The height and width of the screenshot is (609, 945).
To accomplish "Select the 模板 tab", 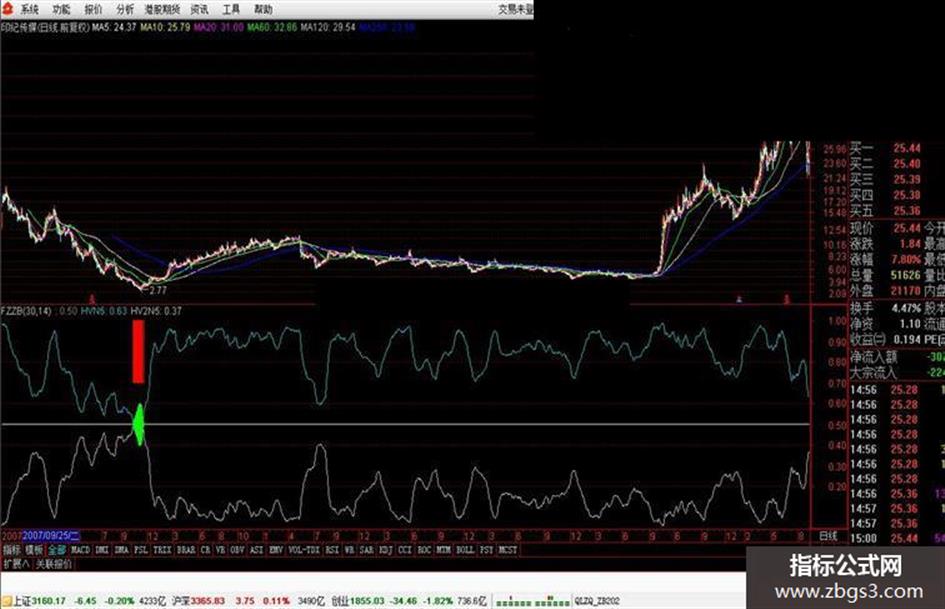I will (x=34, y=550).
